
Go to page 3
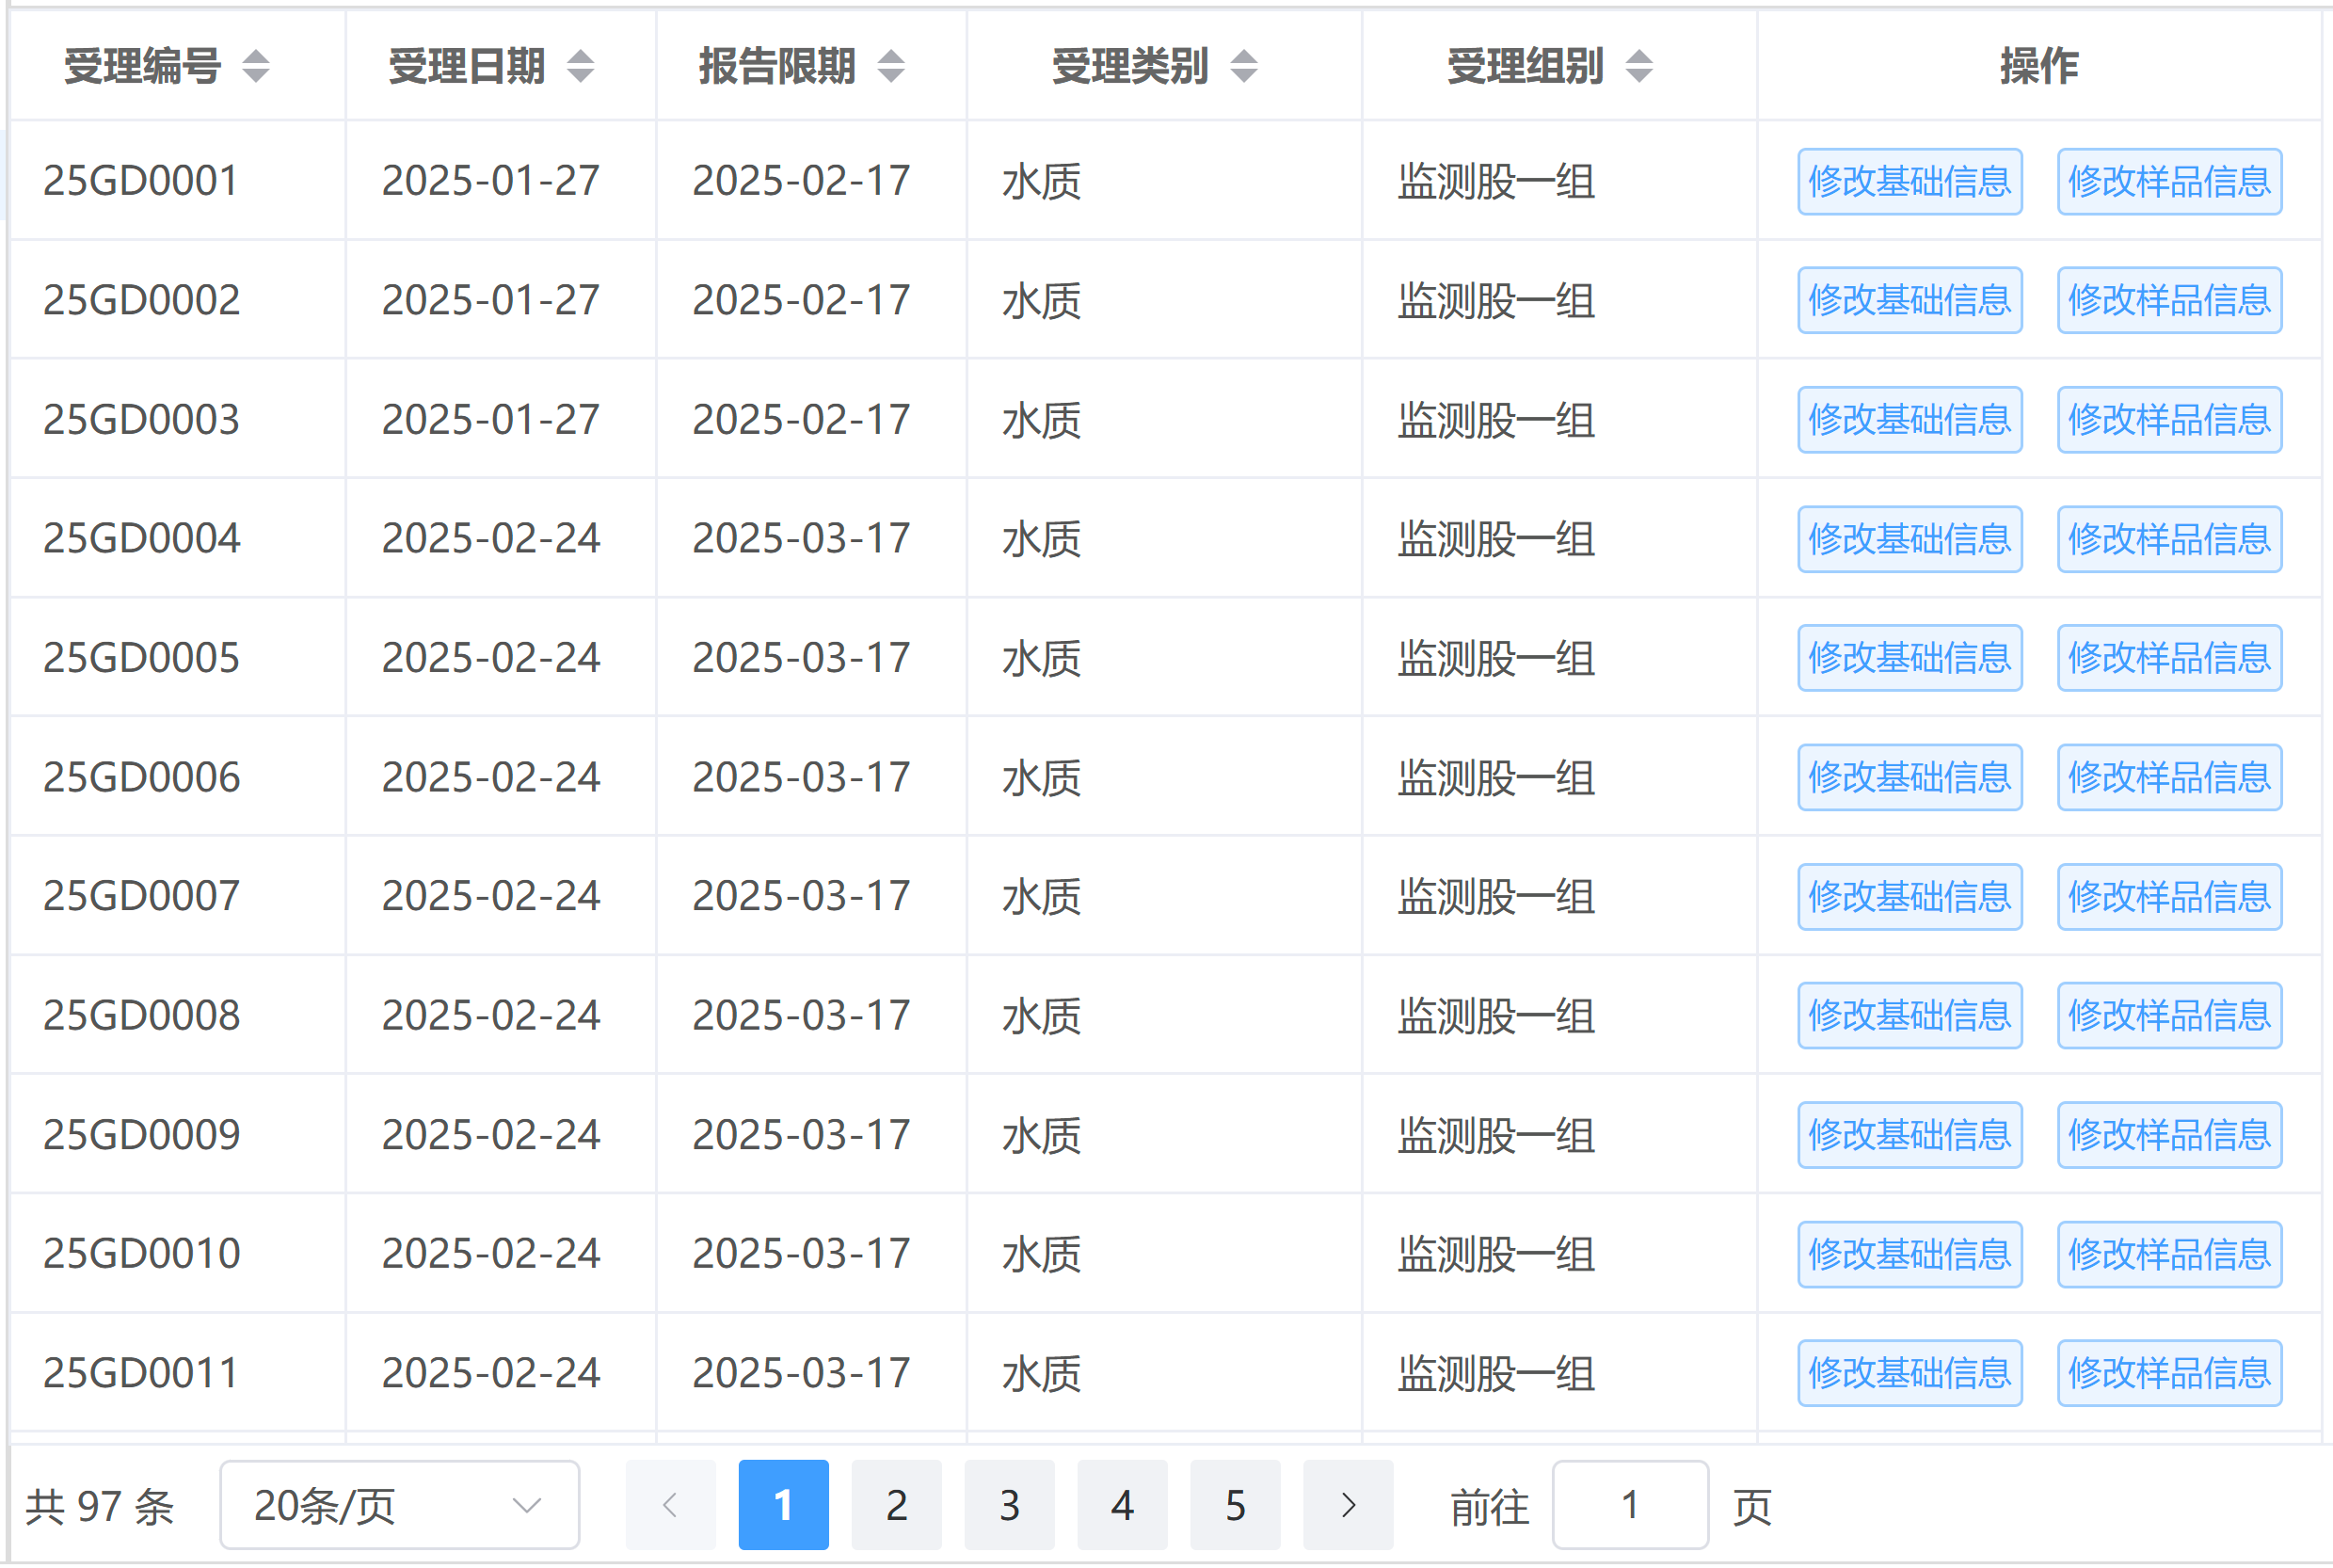(x=1009, y=1505)
